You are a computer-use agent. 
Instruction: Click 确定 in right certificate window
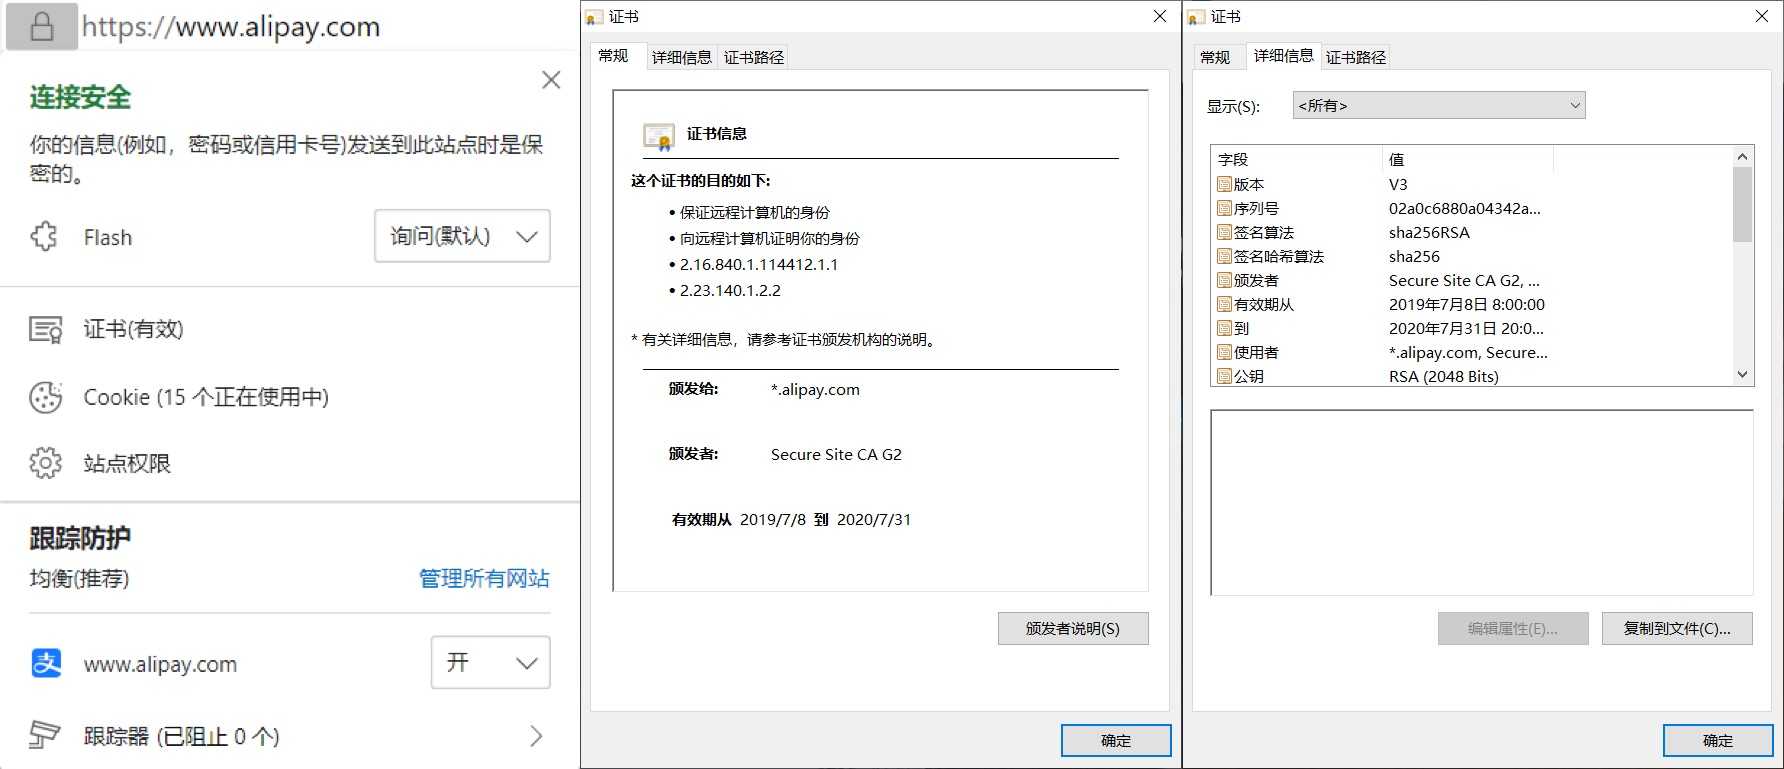(1718, 740)
